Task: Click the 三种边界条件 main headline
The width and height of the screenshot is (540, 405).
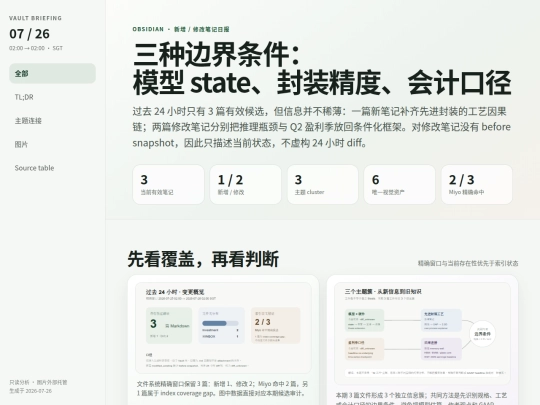Action: pos(322,69)
